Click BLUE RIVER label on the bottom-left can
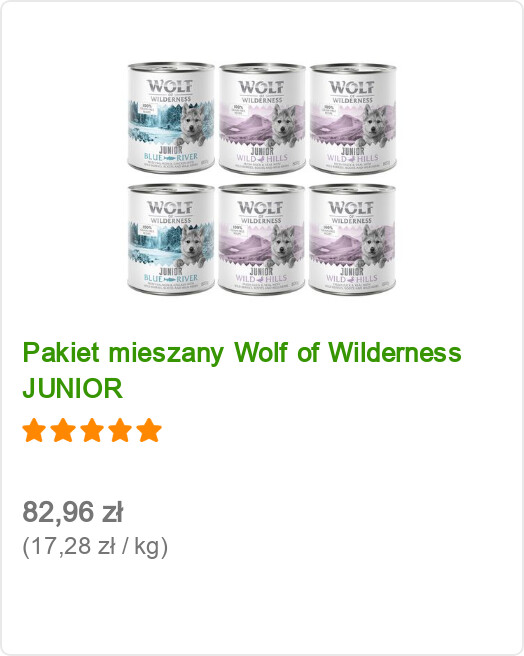 (171, 278)
